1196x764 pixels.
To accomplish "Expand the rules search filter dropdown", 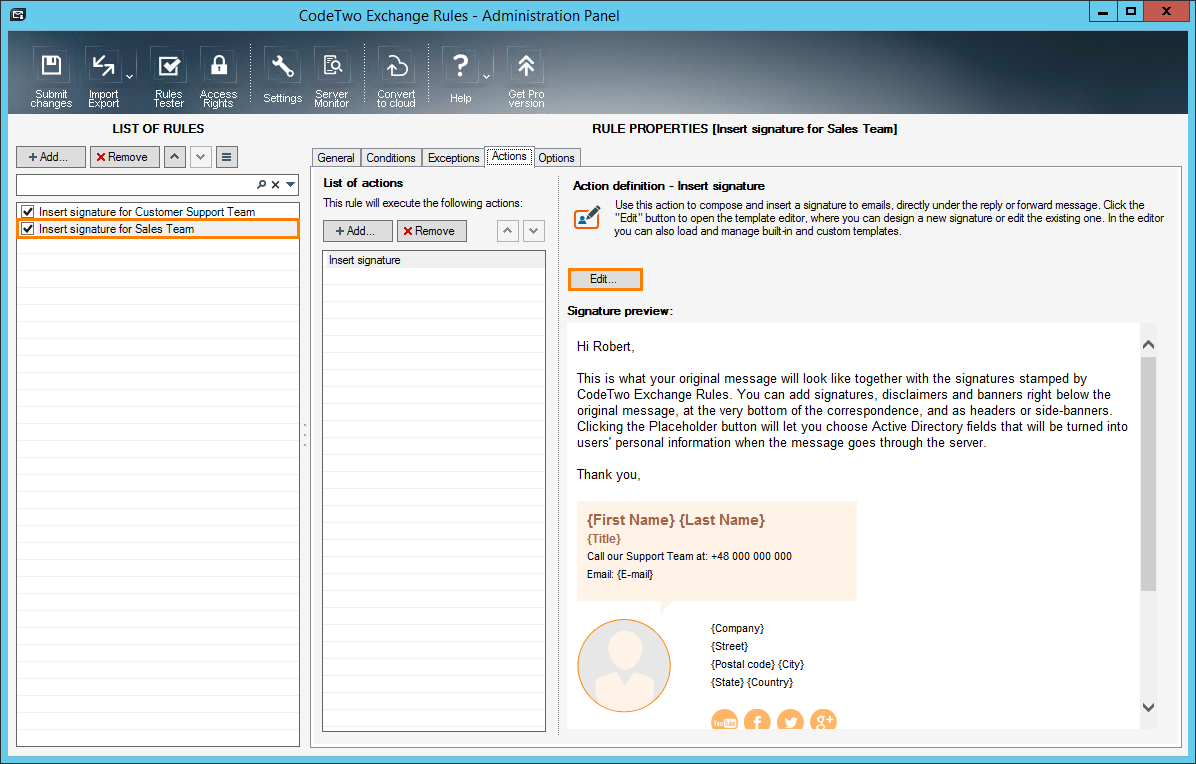I will coord(291,185).
